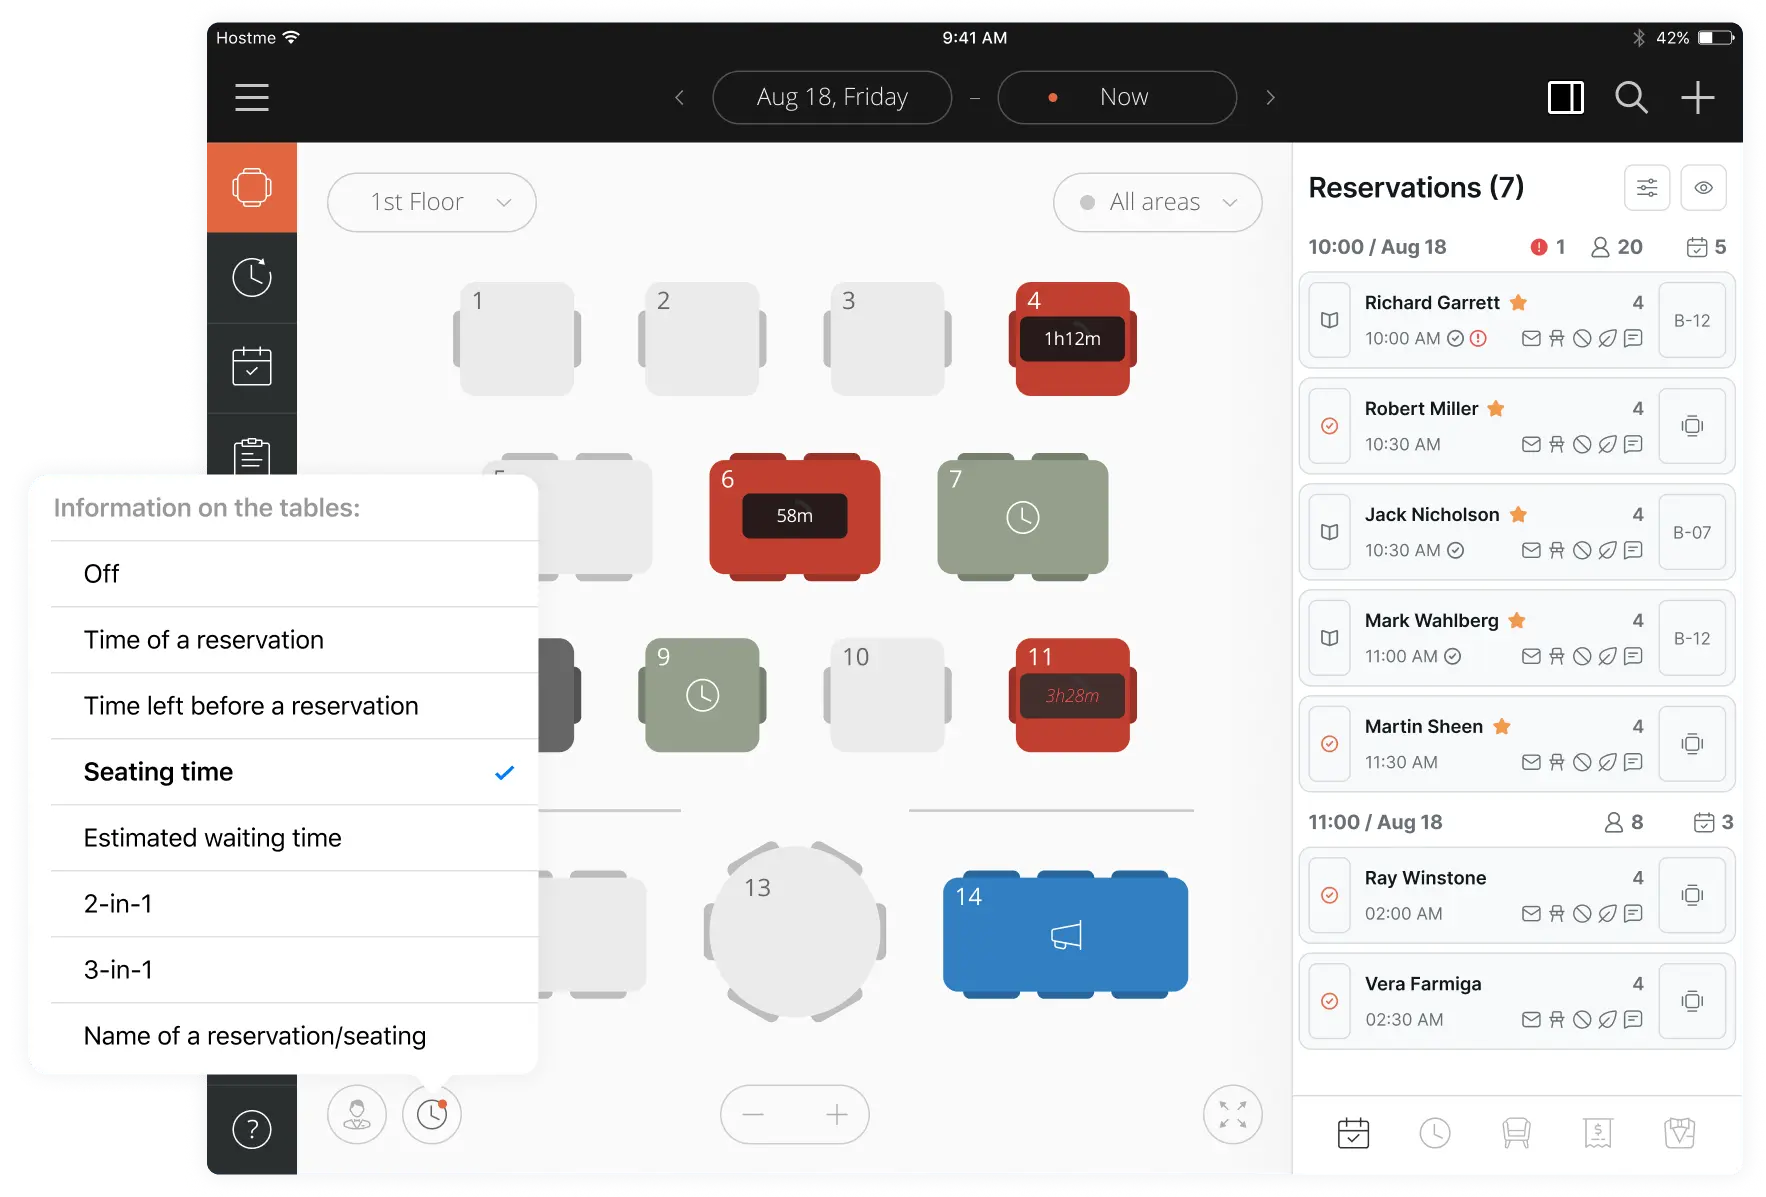
Task: Fit floor plan with expand arrows icon
Action: click(x=1233, y=1114)
